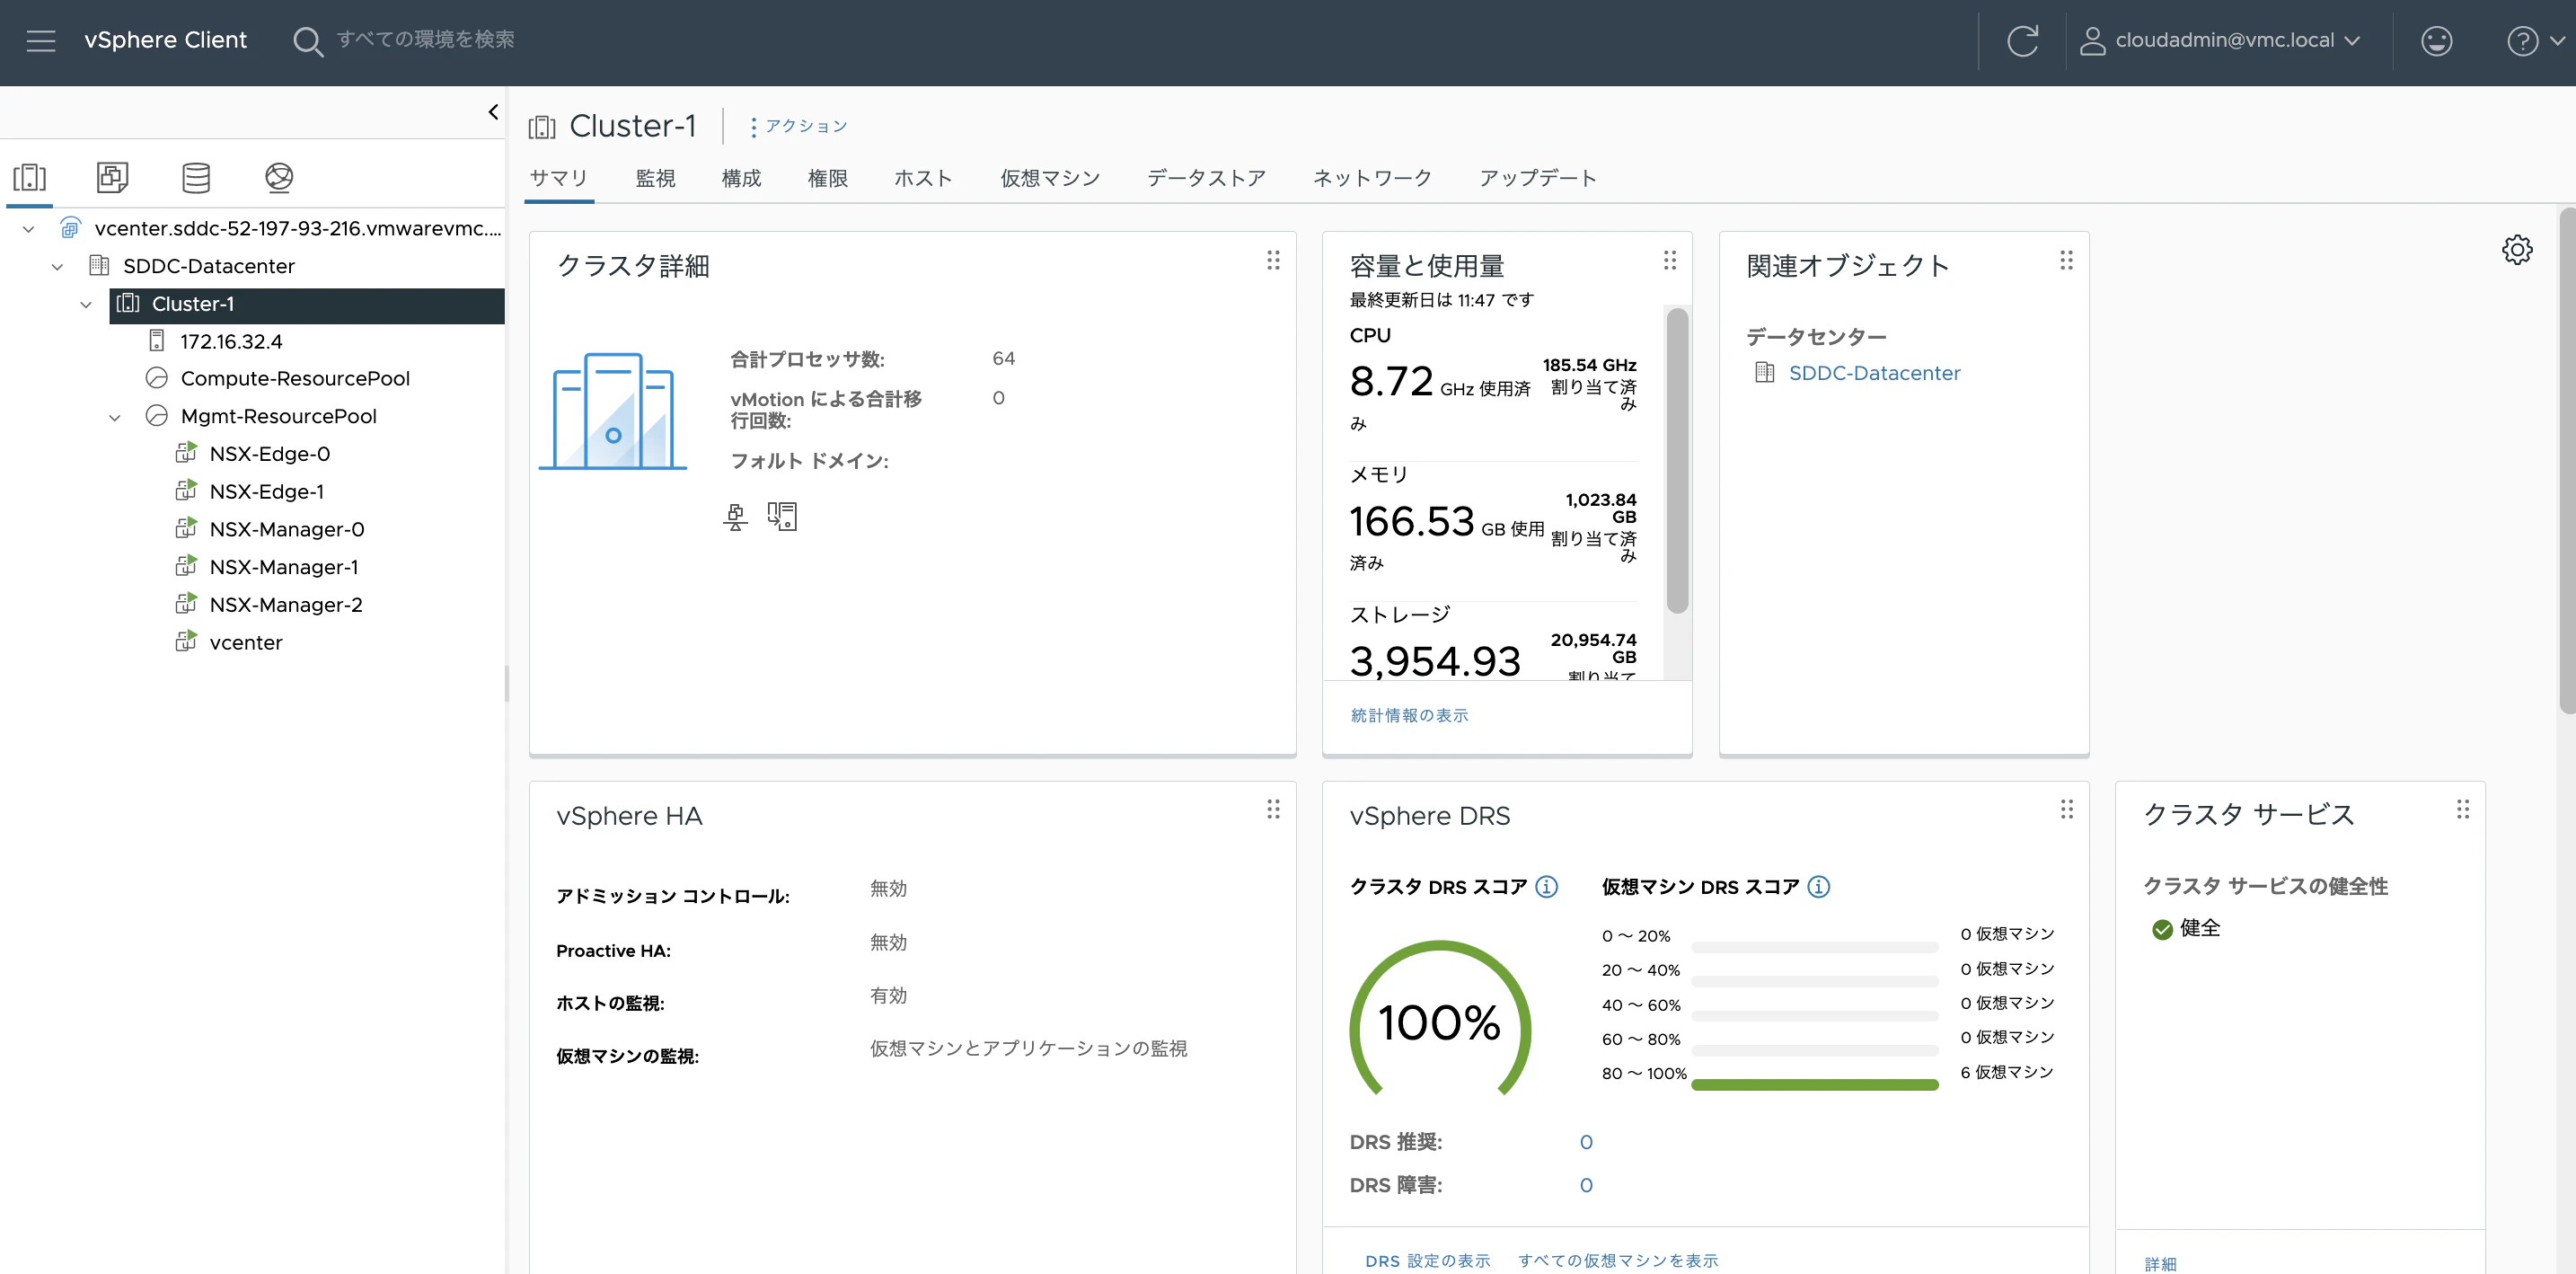Click the refresh icon in header
2576x1274 pixels.
tap(2022, 41)
